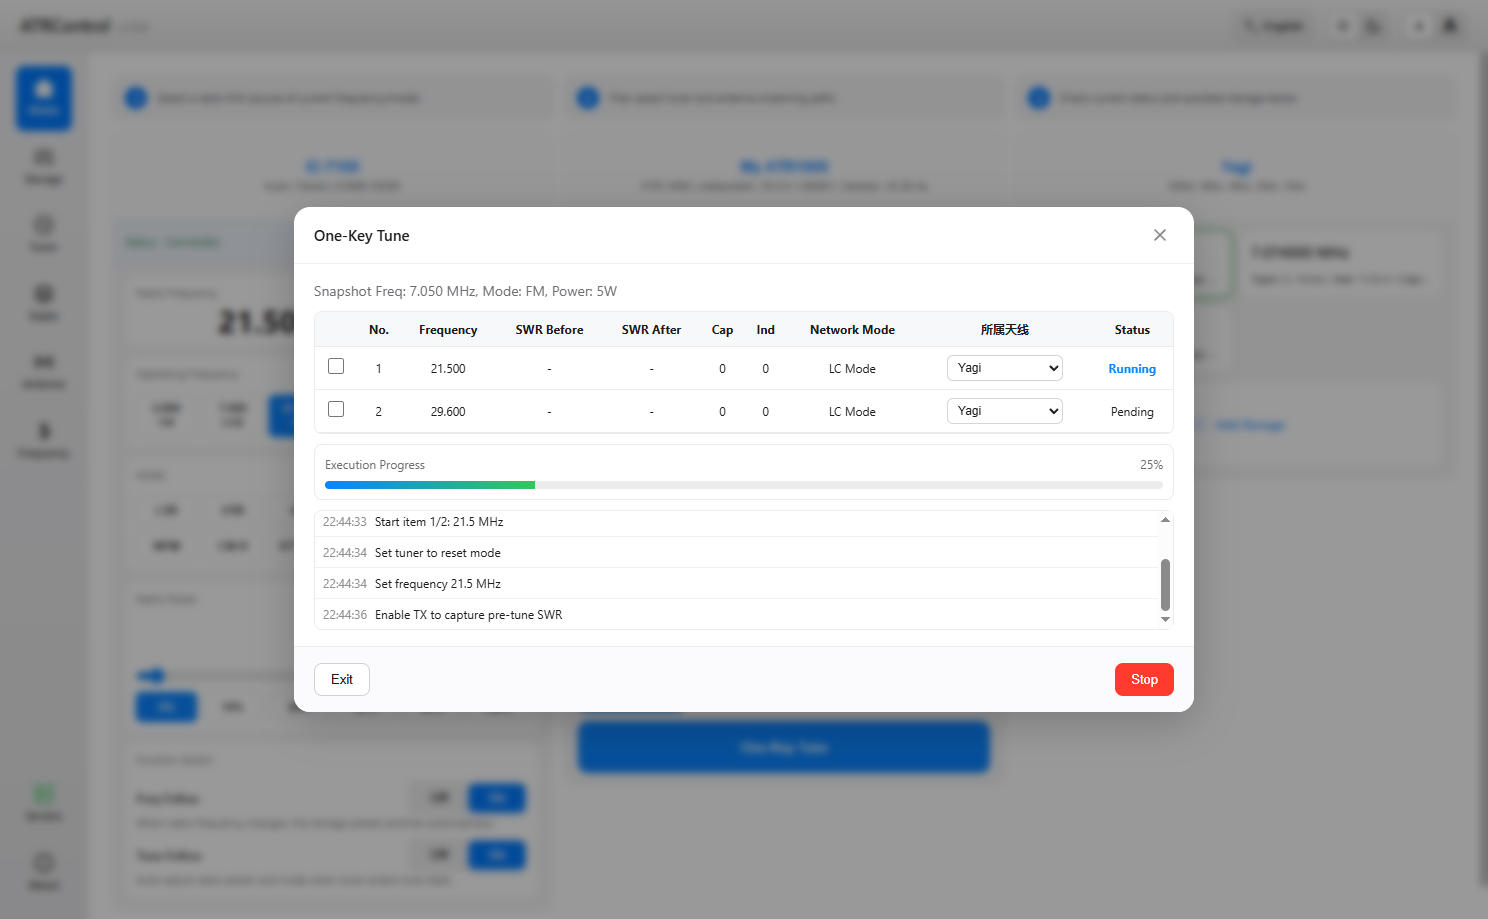Click the Status column header
Screen dimensions: 1488x919
pyautogui.click(x=1132, y=330)
